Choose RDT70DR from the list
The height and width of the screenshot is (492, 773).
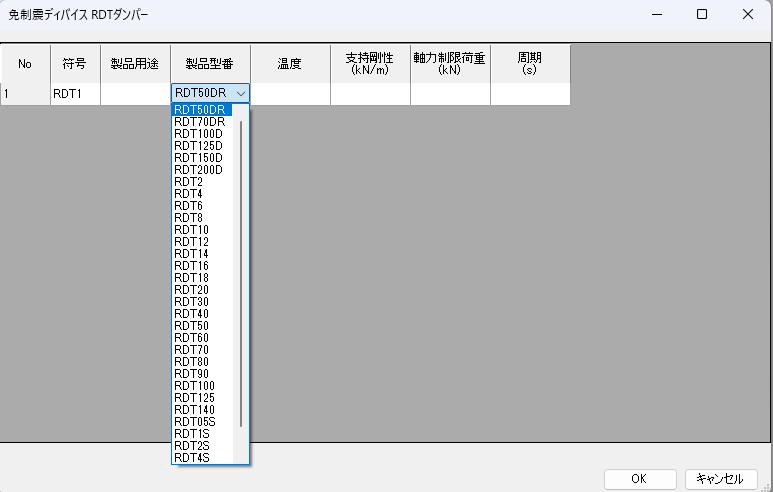pyautogui.click(x=202, y=122)
